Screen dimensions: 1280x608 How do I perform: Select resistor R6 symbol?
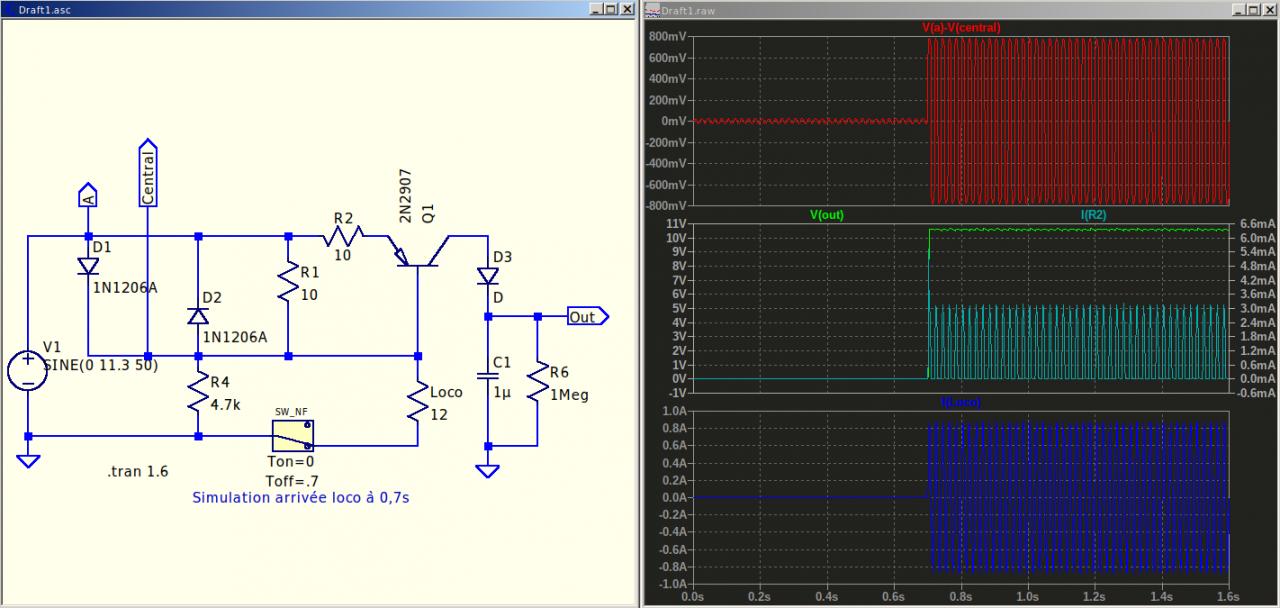click(x=538, y=381)
